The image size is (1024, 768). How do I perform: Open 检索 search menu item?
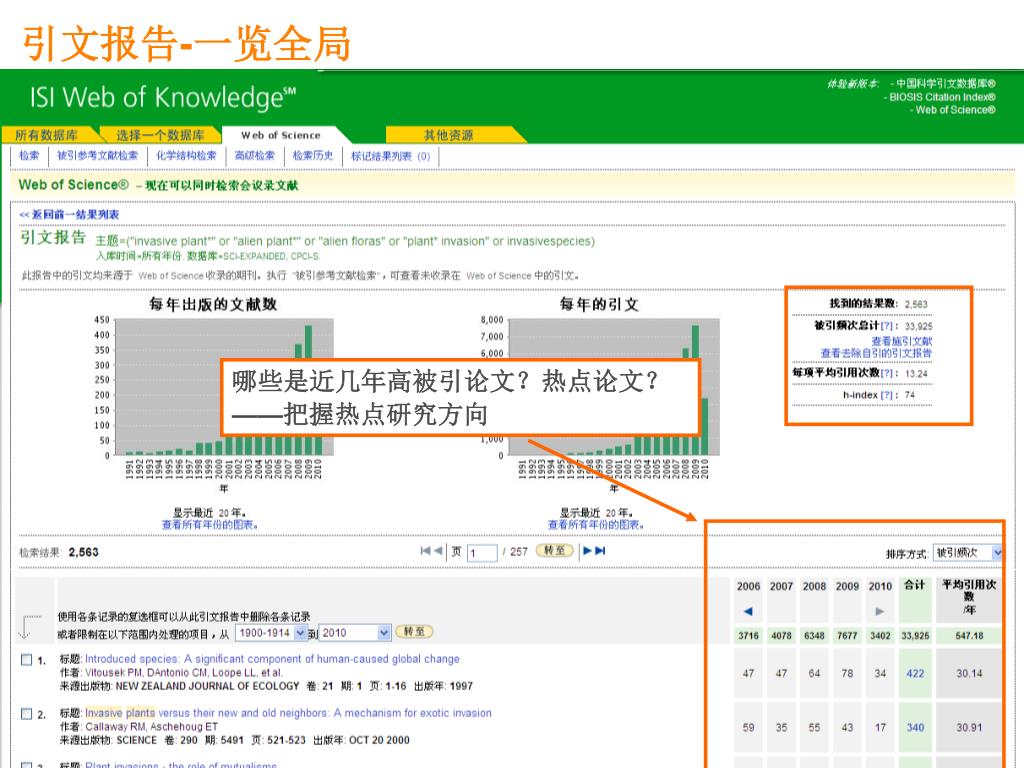click(29, 155)
